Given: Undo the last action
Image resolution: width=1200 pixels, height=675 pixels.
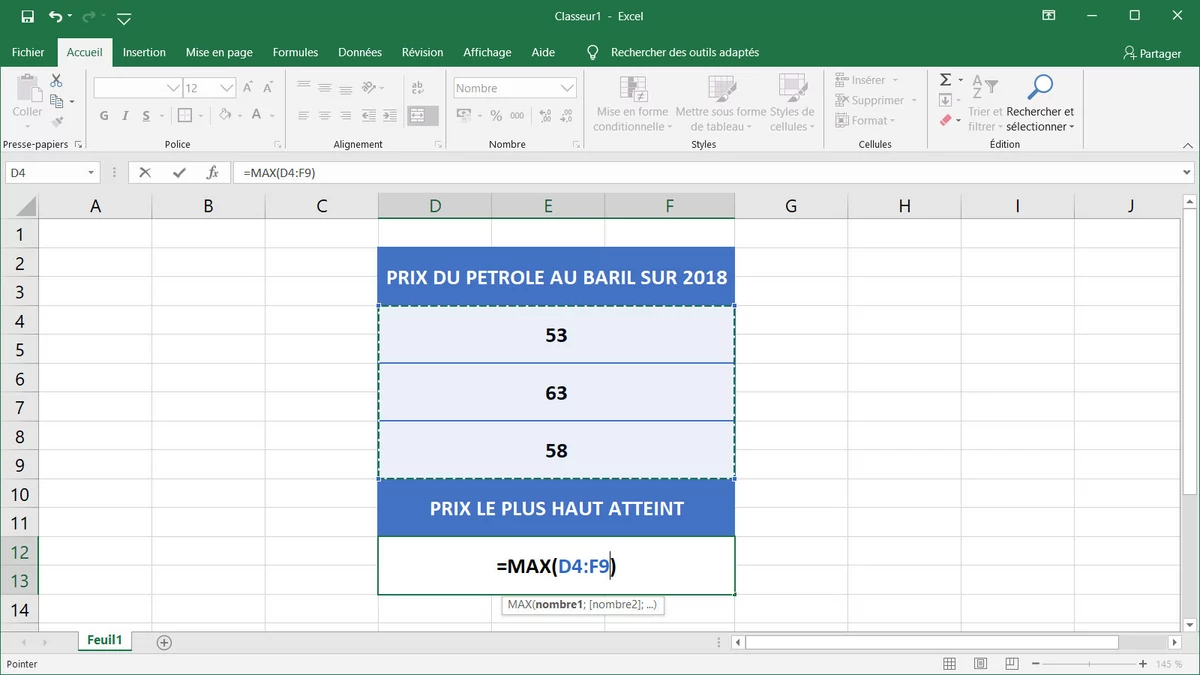Looking at the screenshot, I should [x=56, y=17].
